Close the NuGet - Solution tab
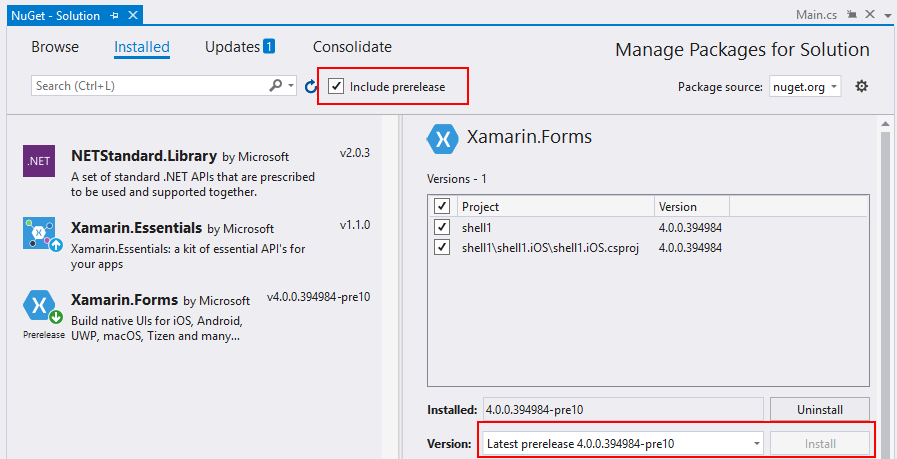 pyautogui.click(x=133, y=16)
